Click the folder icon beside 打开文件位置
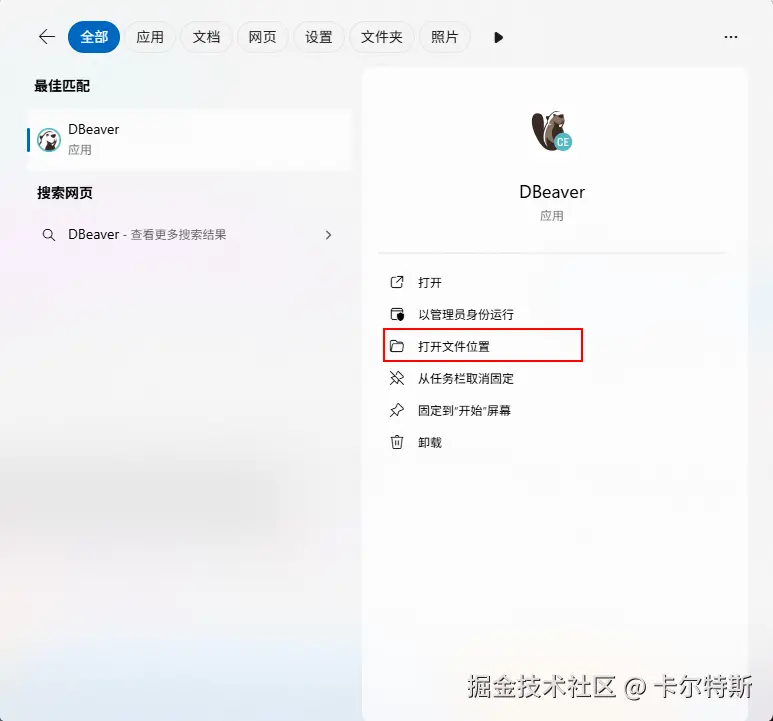The image size is (773, 721). click(x=397, y=346)
